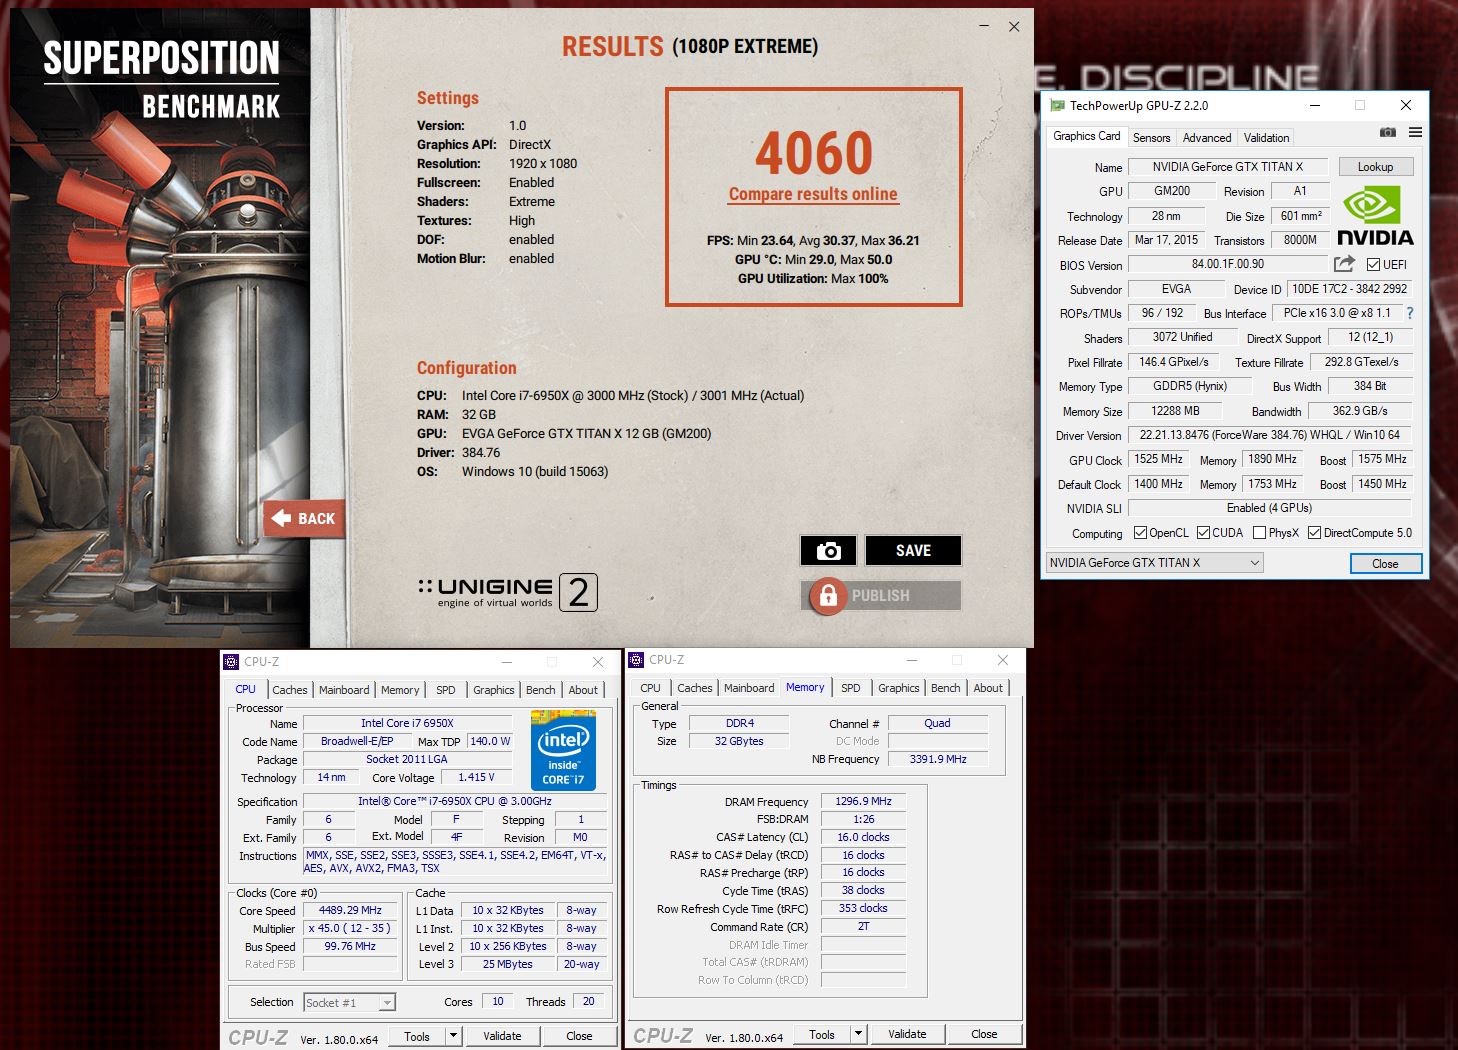Go BACK from the results screen
Image resolution: width=1458 pixels, height=1050 pixels.
304,518
